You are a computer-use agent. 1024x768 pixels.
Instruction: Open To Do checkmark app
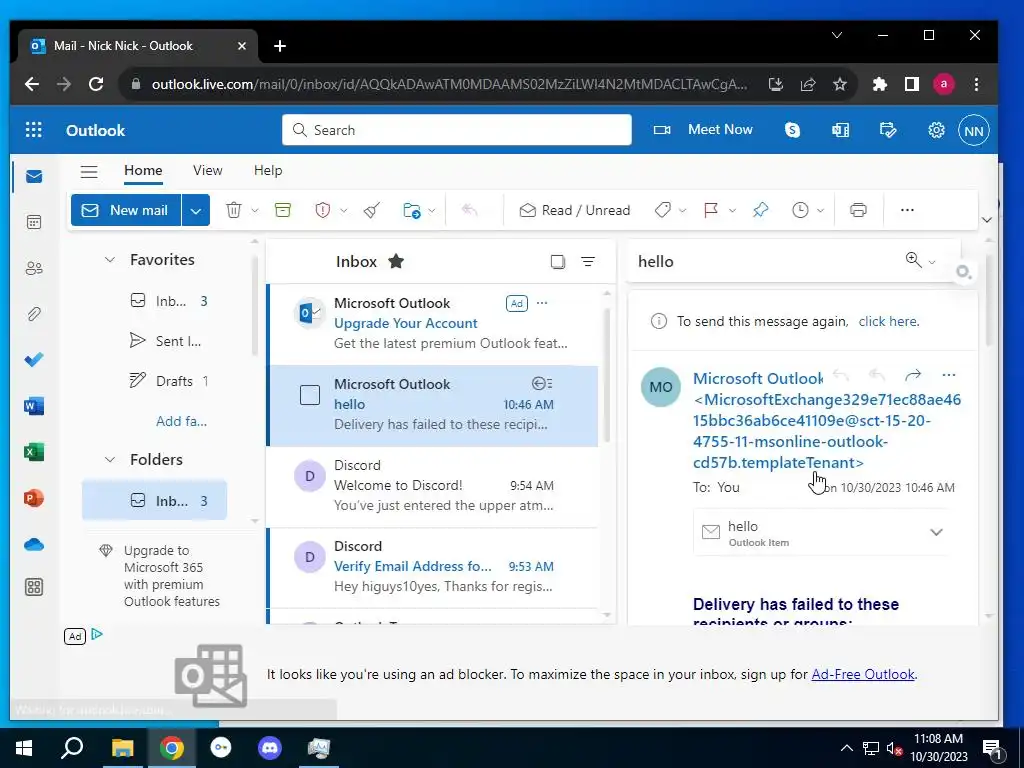click(x=34, y=359)
